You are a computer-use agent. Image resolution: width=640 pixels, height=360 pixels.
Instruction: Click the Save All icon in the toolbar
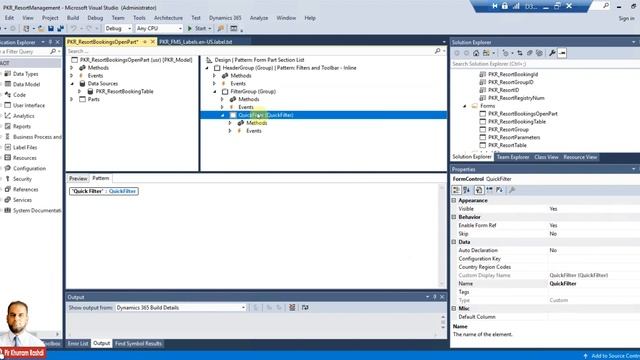tap(60, 29)
